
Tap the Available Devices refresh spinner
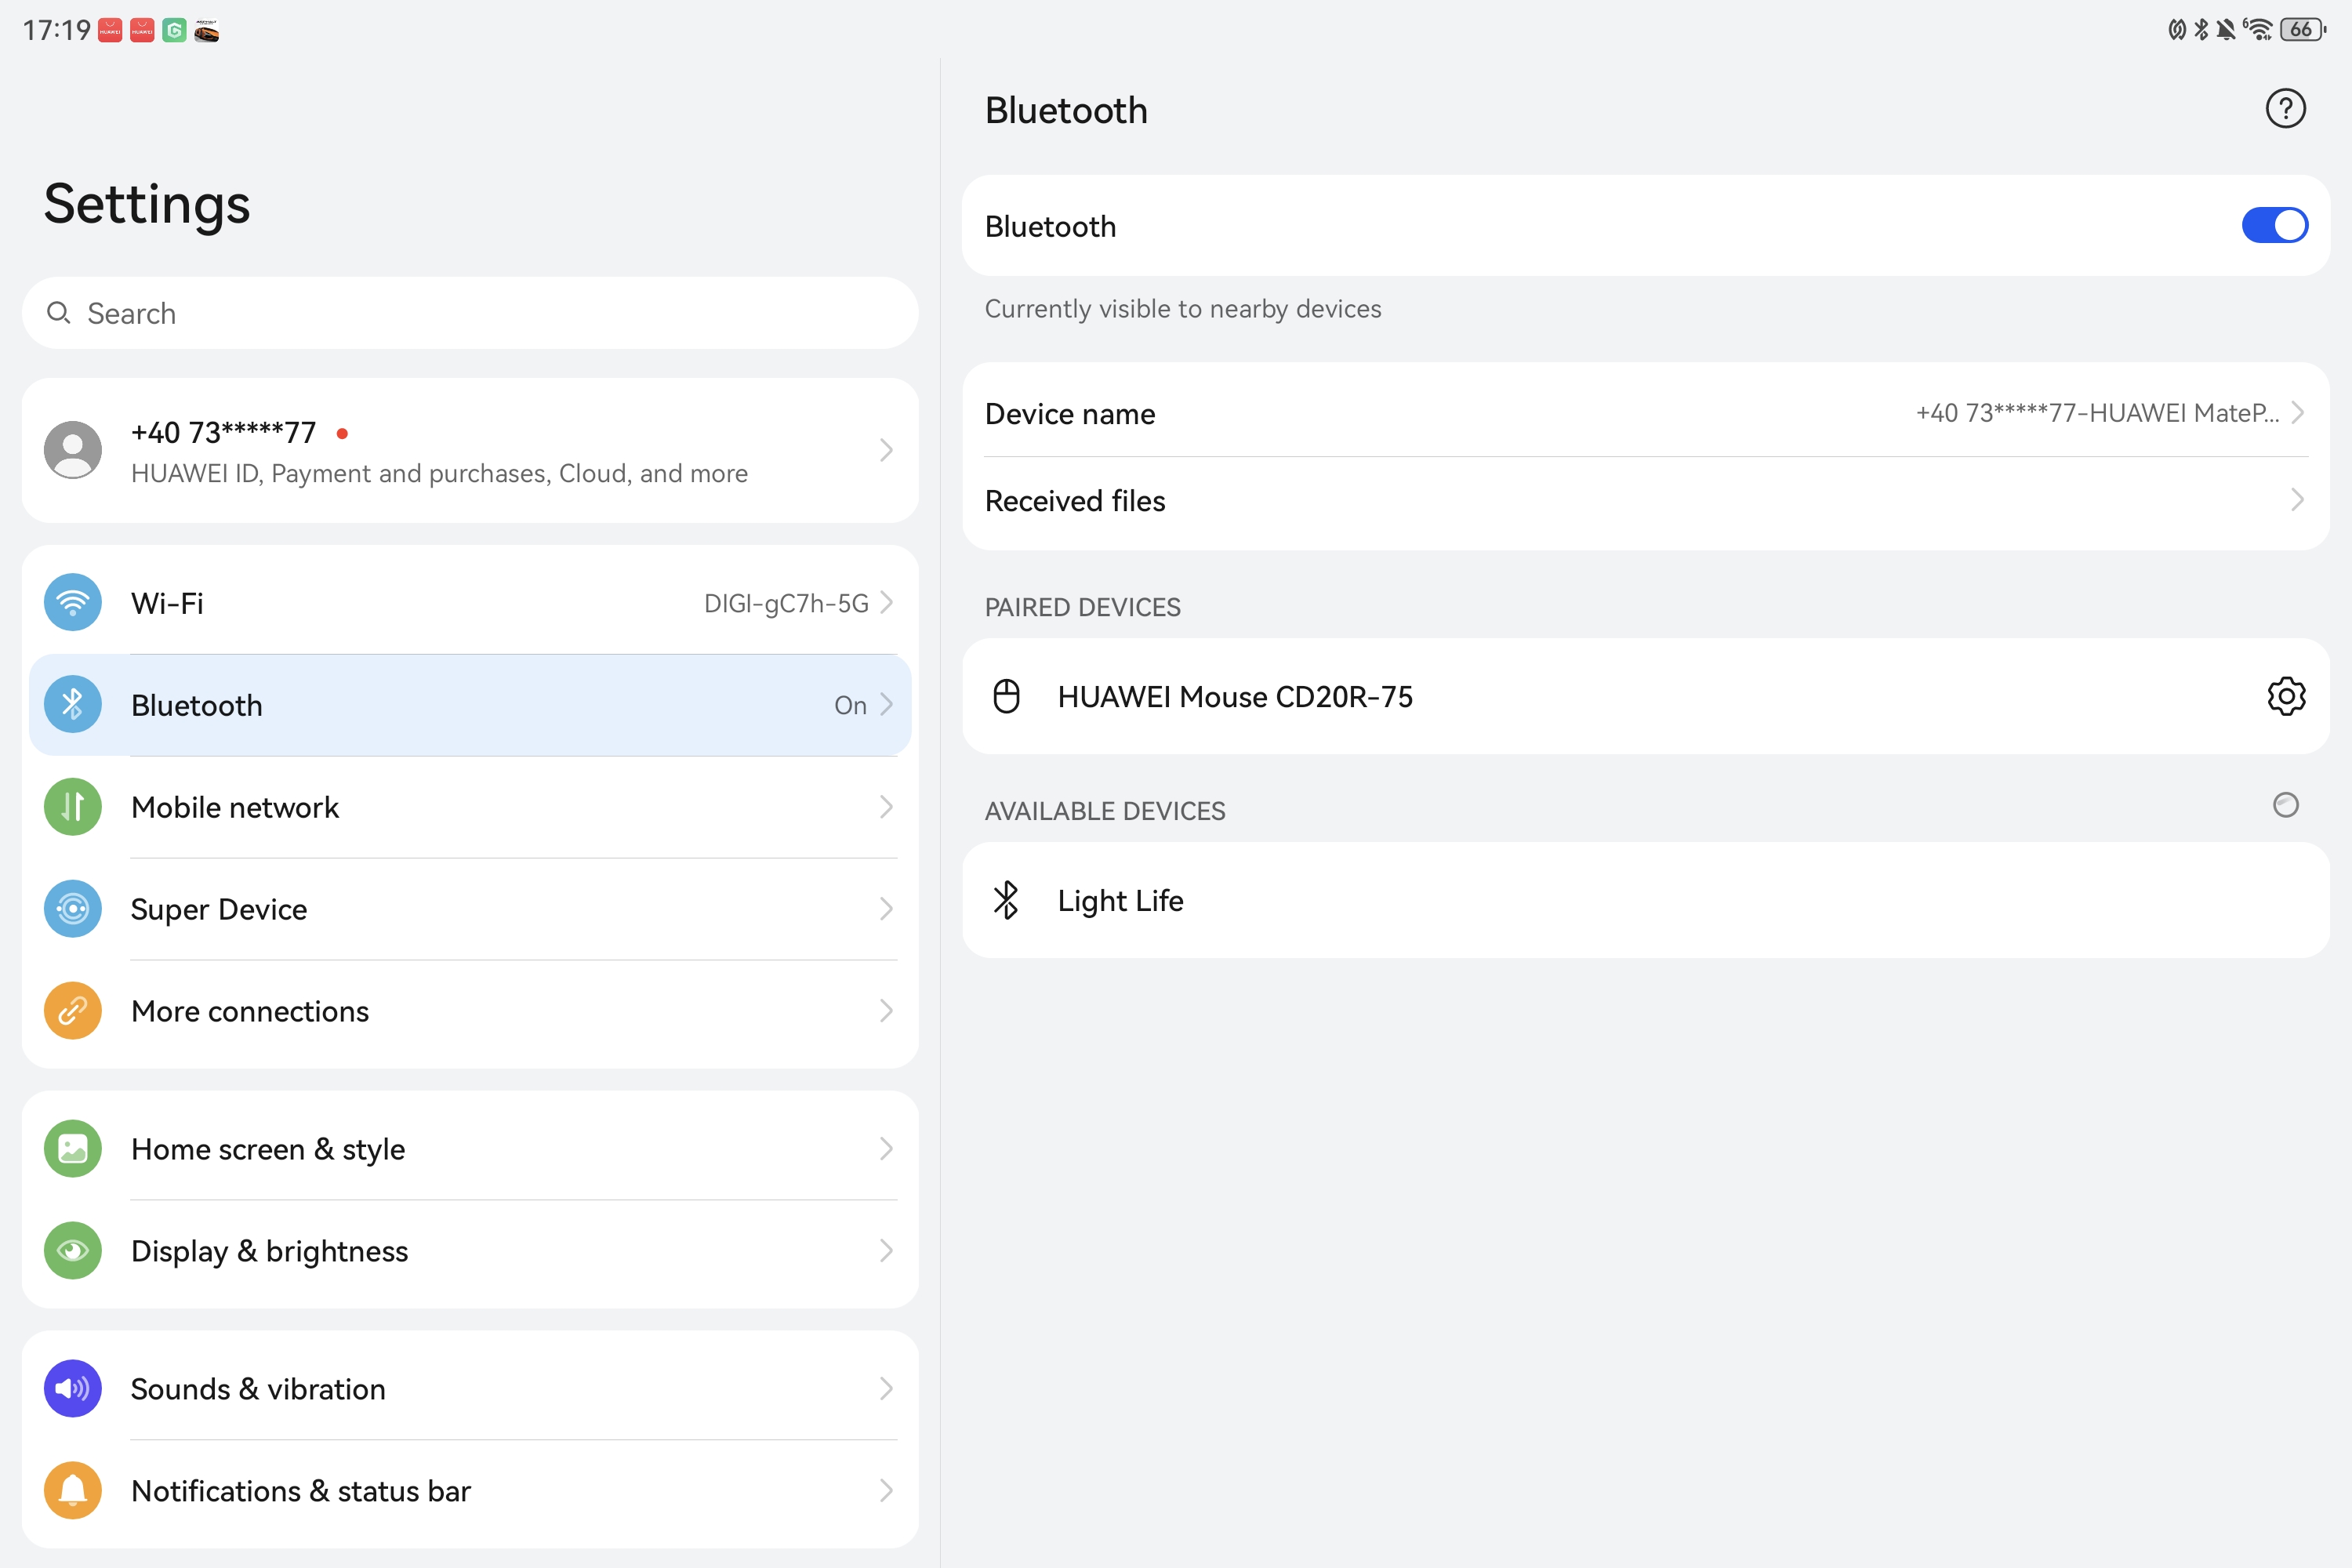point(2286,805)
